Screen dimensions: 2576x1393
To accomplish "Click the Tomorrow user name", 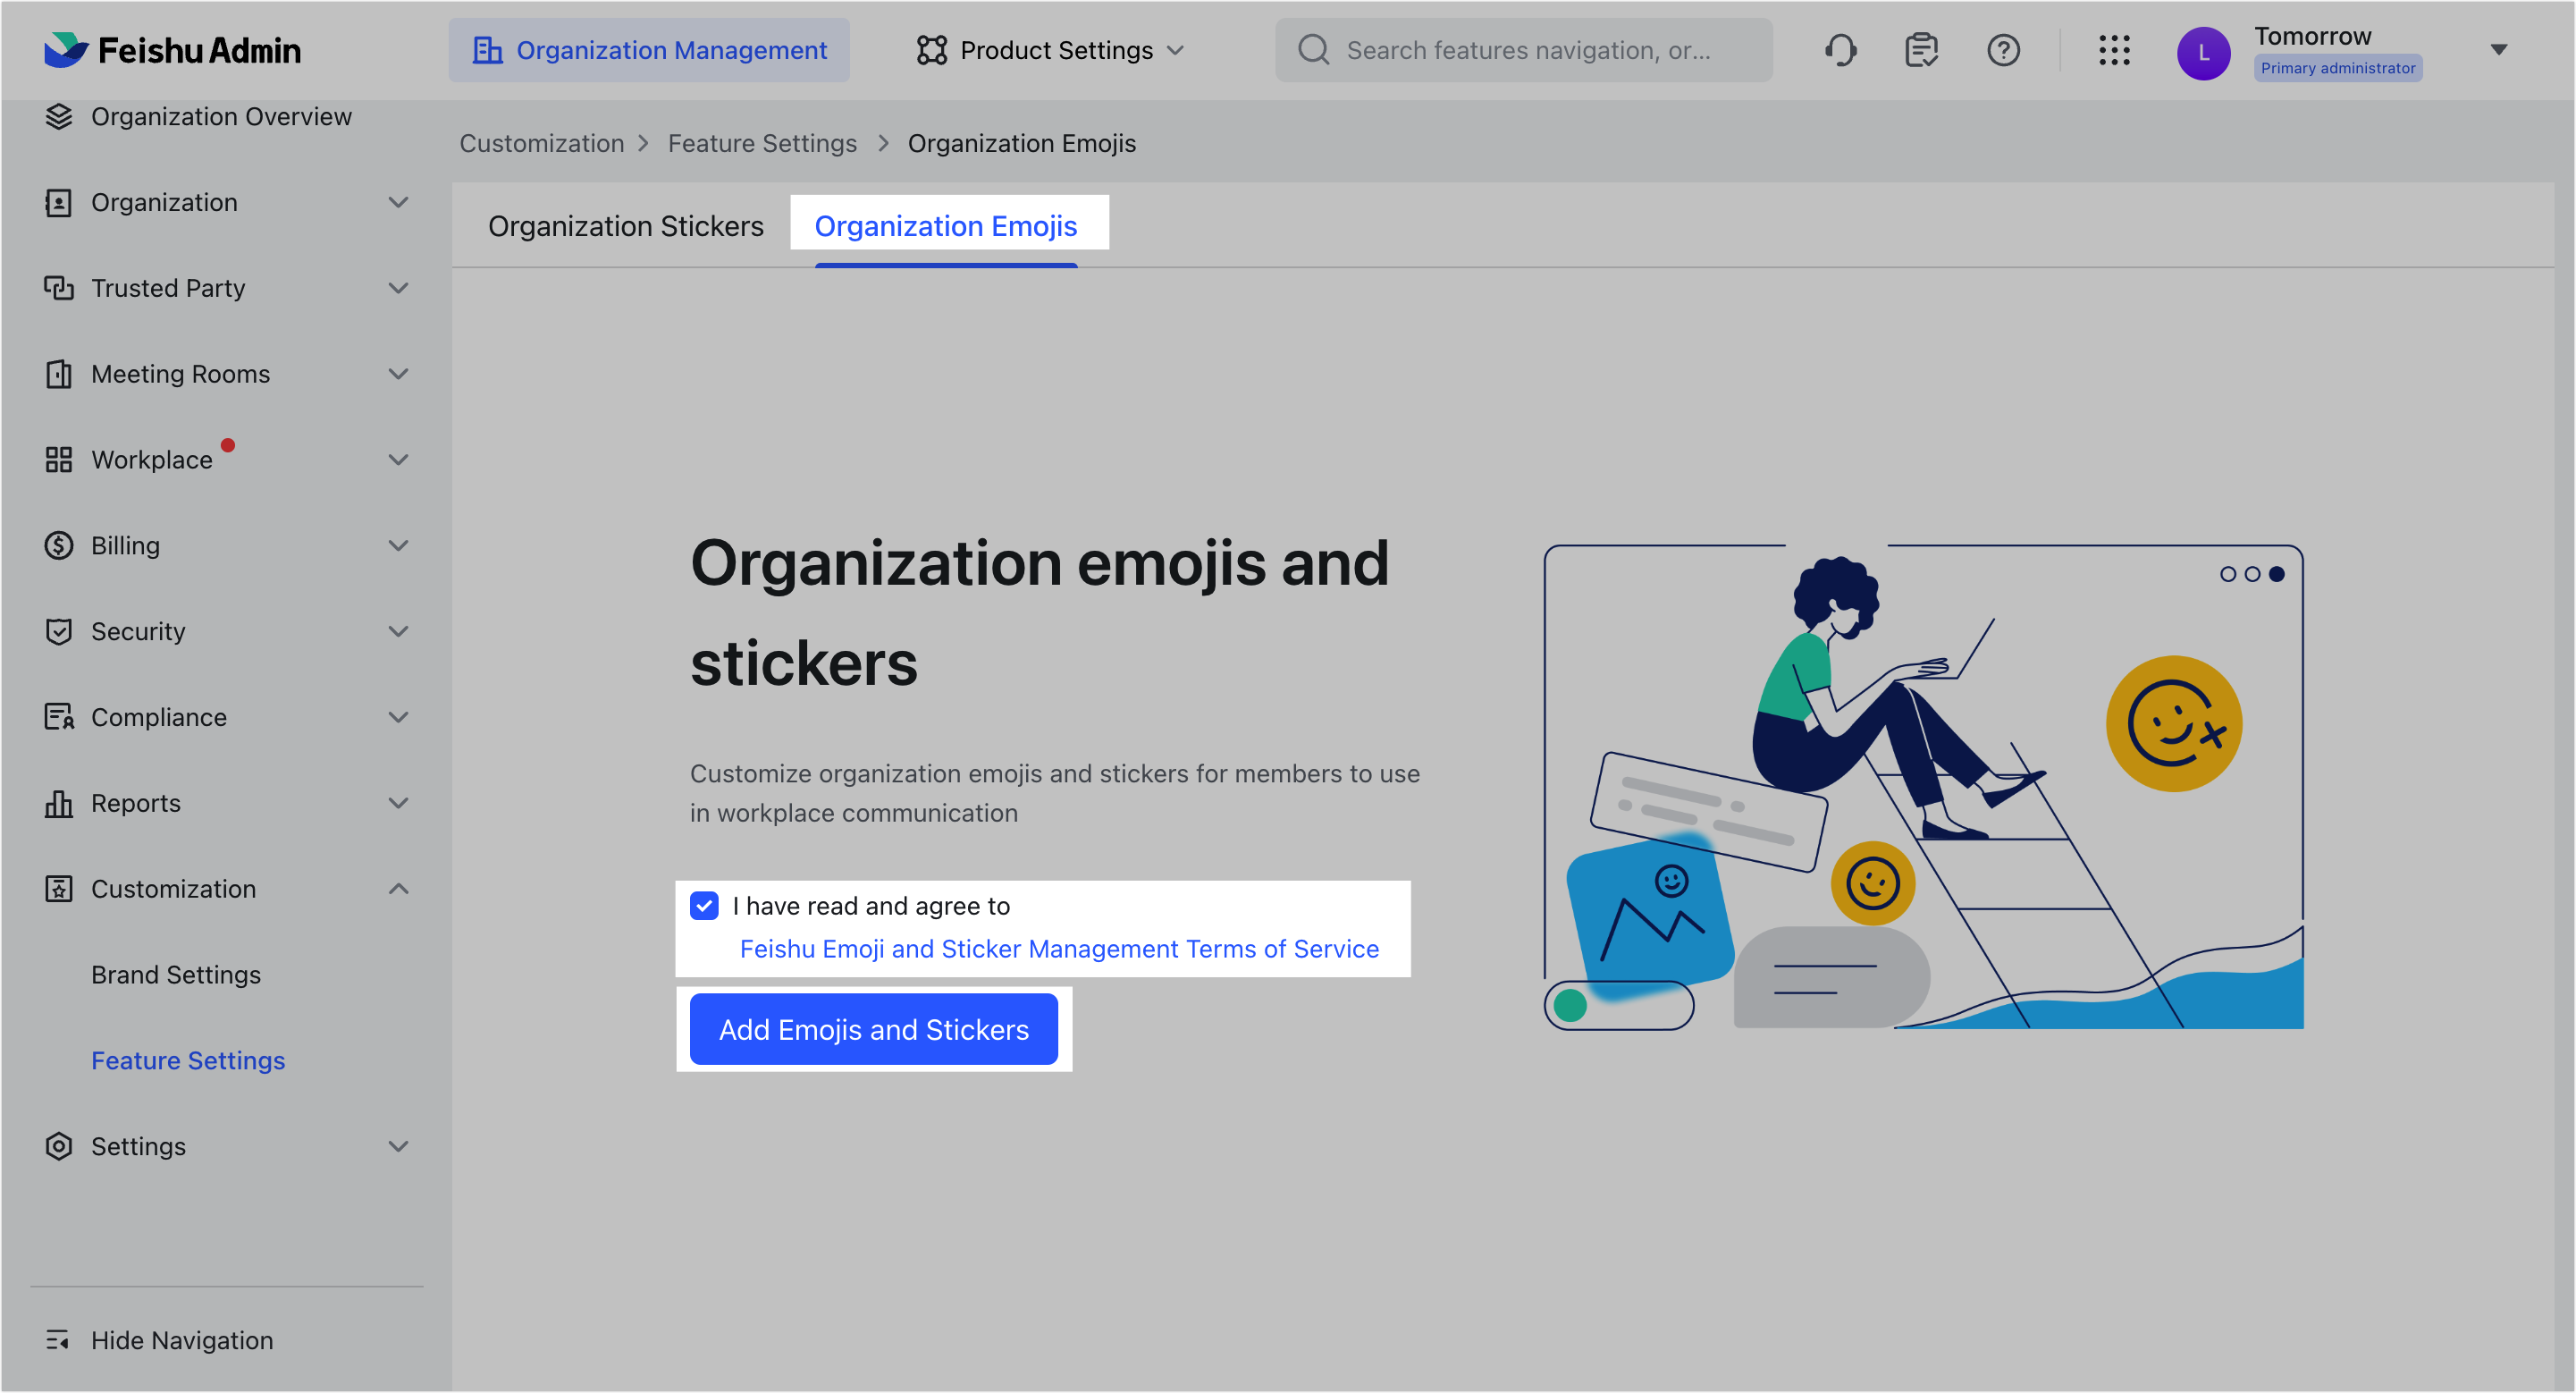I will click(2312, 36).
